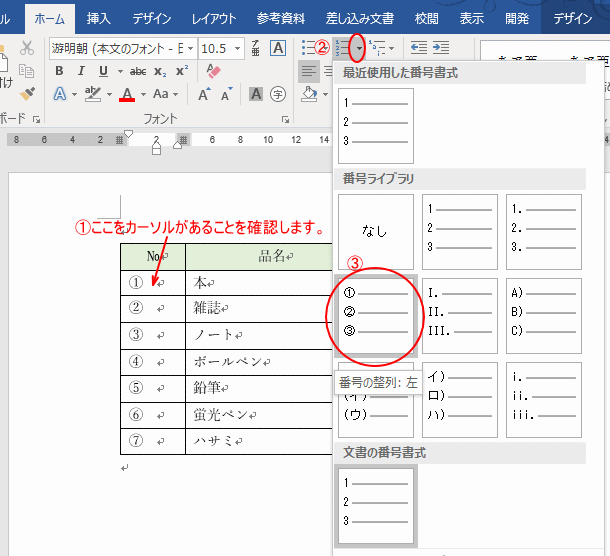The height and width of the screenshot is (556, 610).
Task: Open the font color dropdown arrow
Action: [x=143, y=95]
